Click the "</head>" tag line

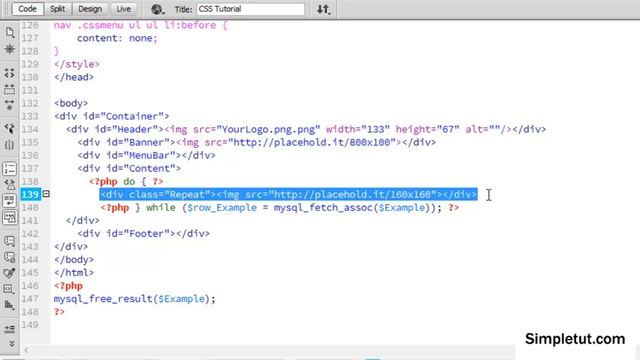74,77
